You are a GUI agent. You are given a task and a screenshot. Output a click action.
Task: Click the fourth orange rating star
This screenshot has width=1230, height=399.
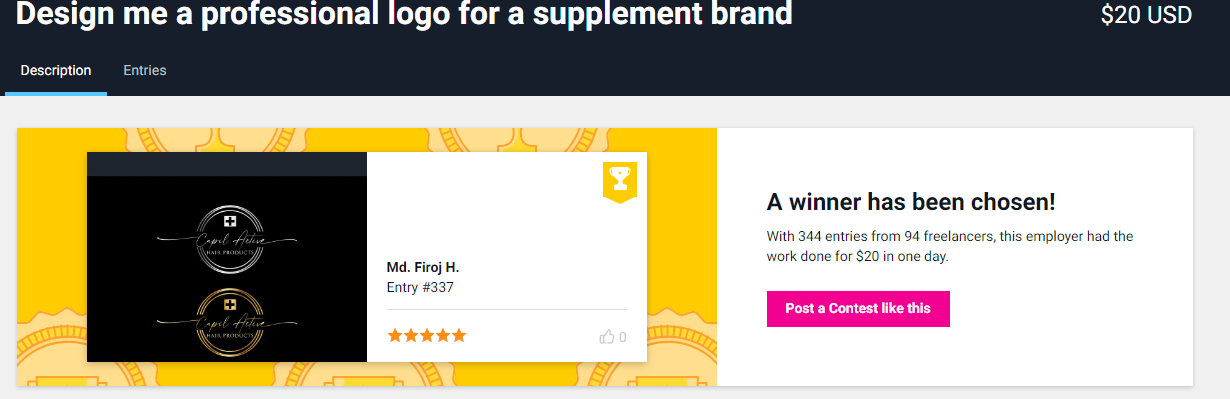[443, 336]
